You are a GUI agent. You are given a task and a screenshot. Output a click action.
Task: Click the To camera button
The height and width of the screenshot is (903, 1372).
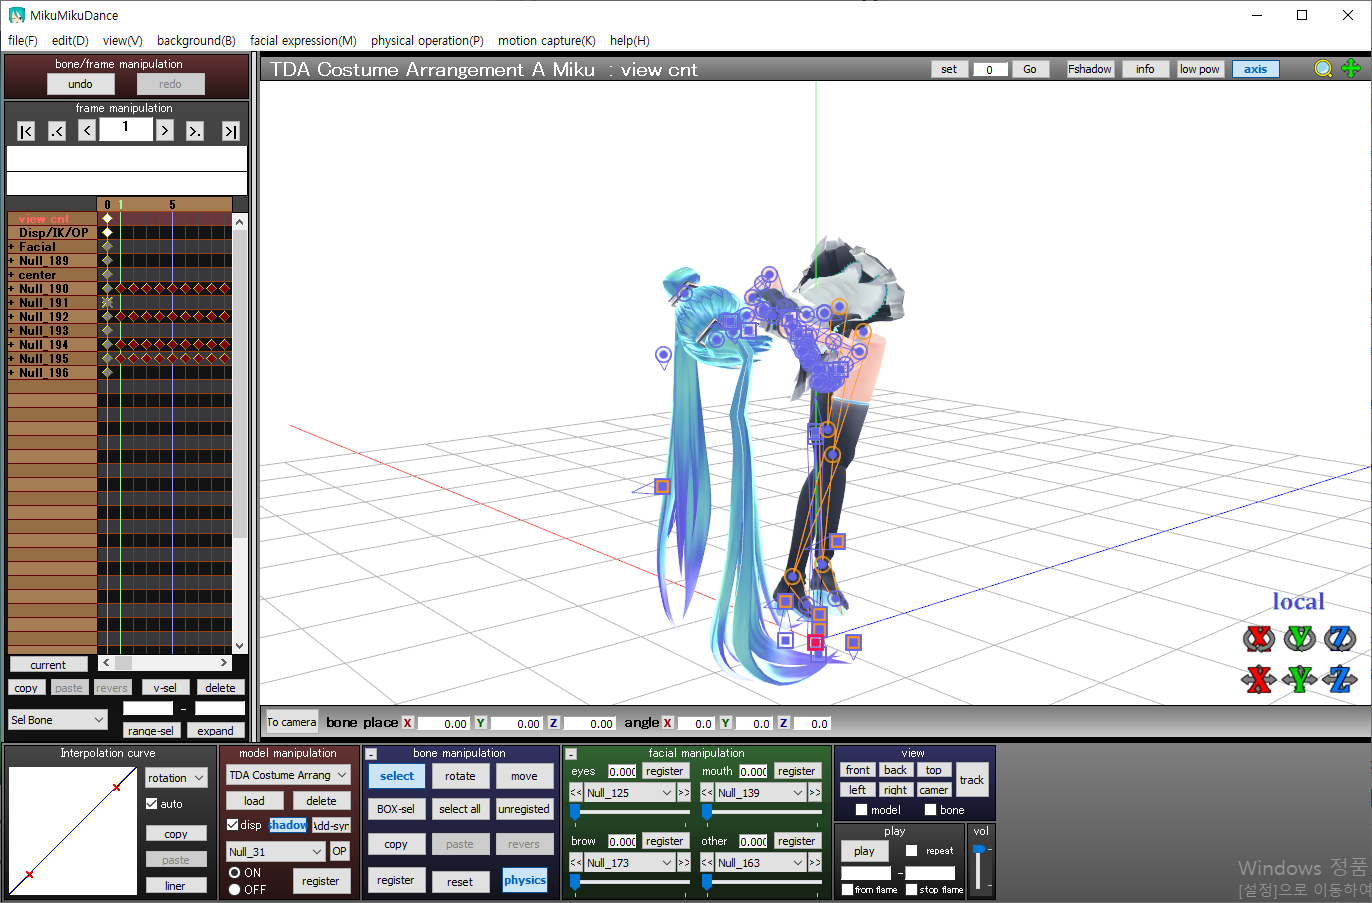291,722
